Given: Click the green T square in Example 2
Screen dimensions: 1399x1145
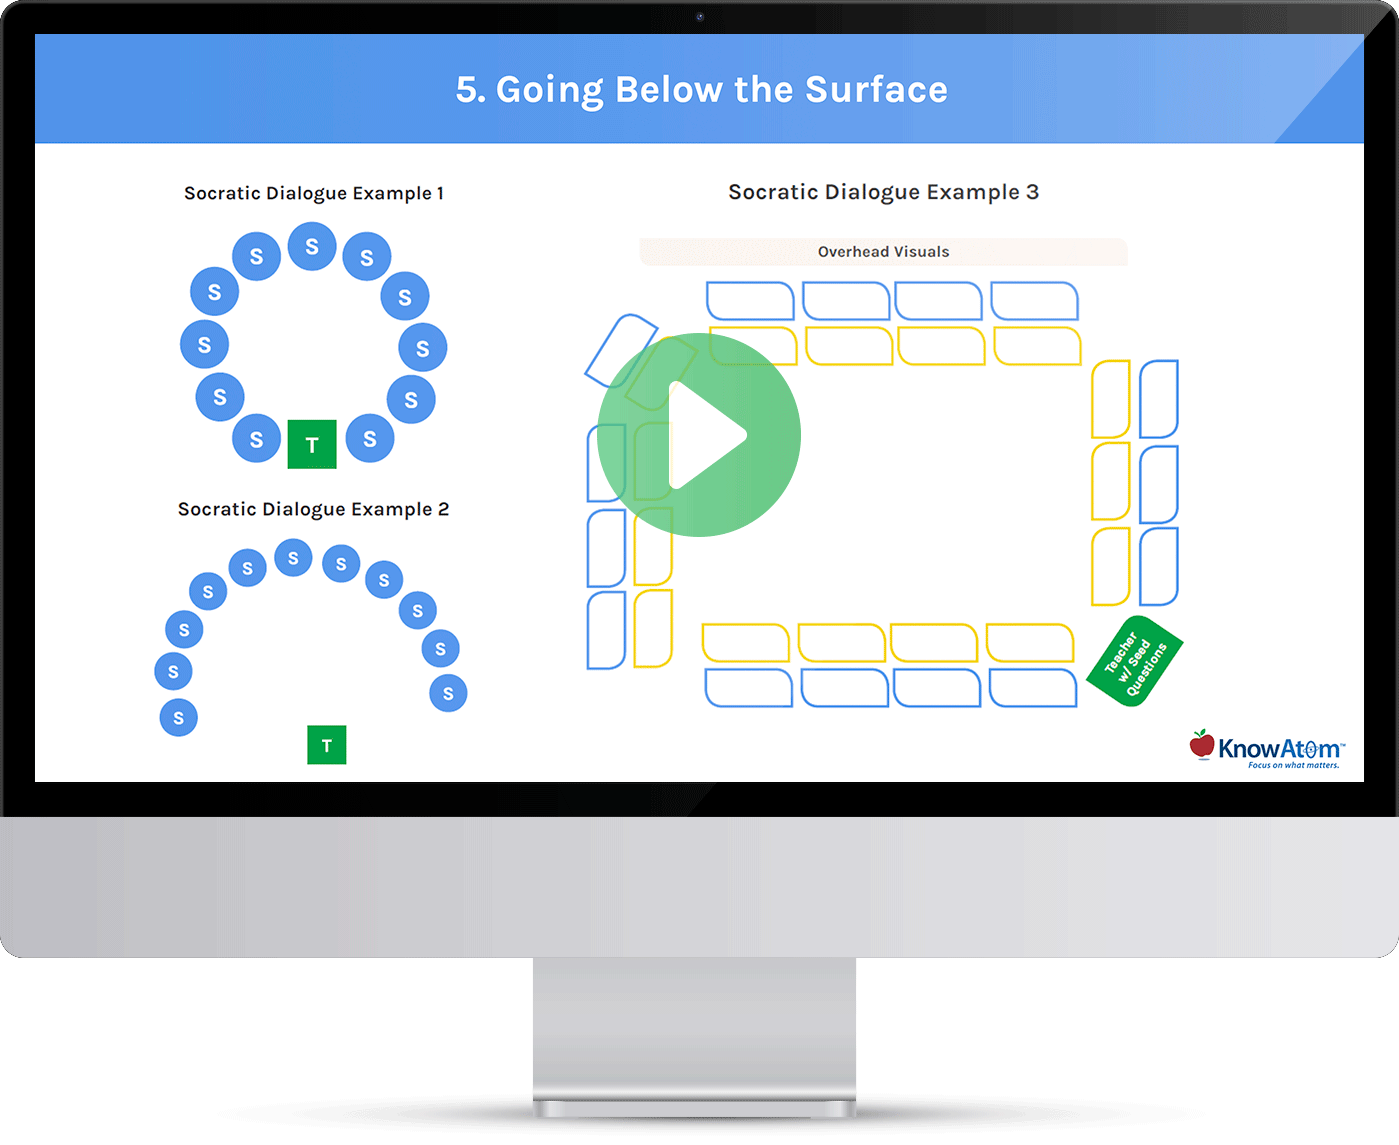Looking at the screenshot, I should 327,745.
